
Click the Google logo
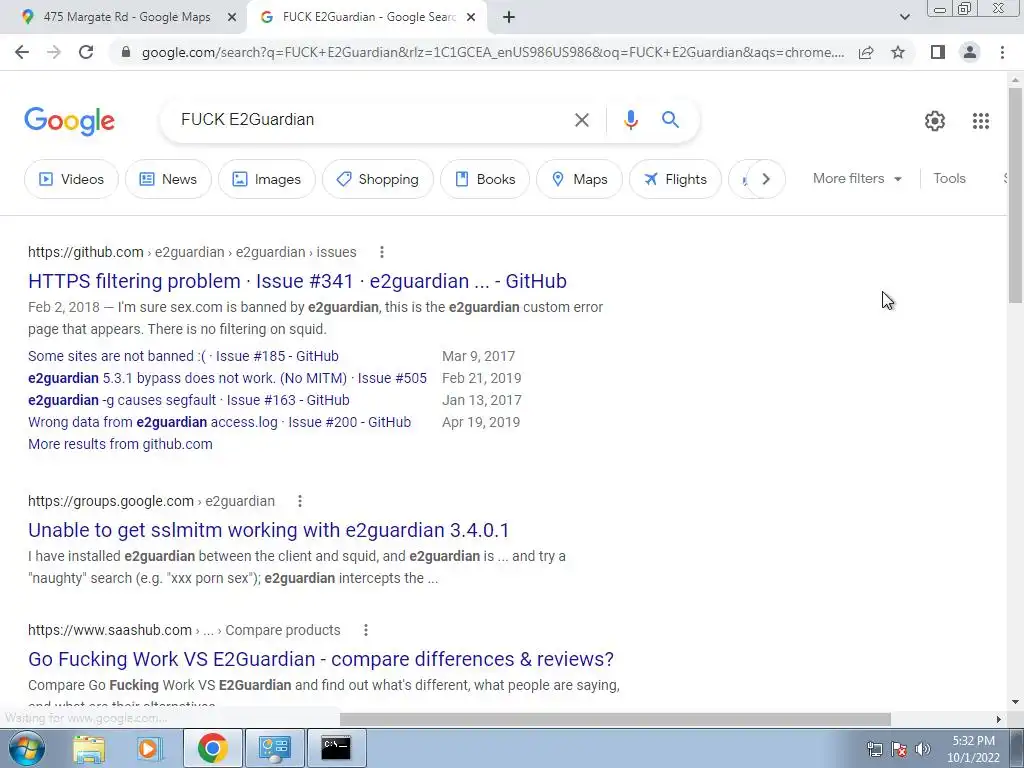click(x=69, y=121)
